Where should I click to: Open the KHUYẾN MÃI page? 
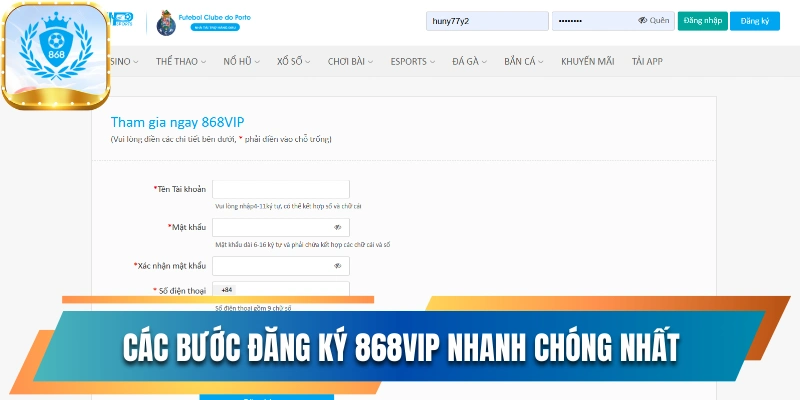coord(588,61)
